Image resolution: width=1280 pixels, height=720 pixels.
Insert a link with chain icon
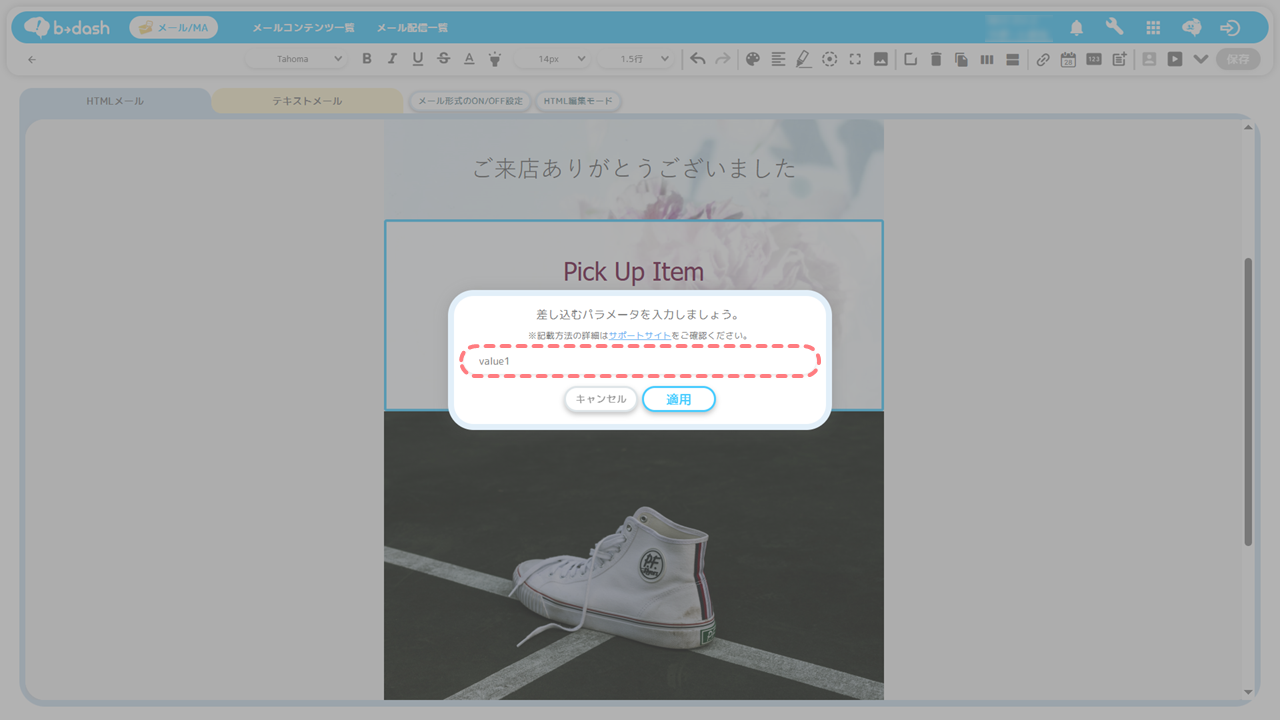pos(1043,59)
